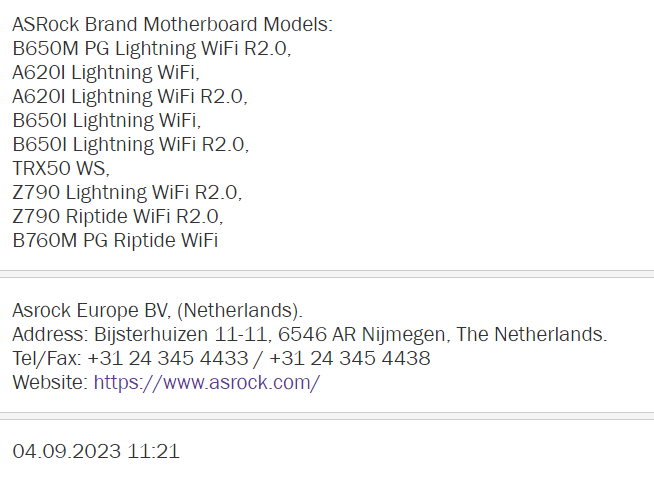Click the 04.09.2023 11:21 timestamp
Viewport: 654px width, 477px height.
(x=96, y=451)
